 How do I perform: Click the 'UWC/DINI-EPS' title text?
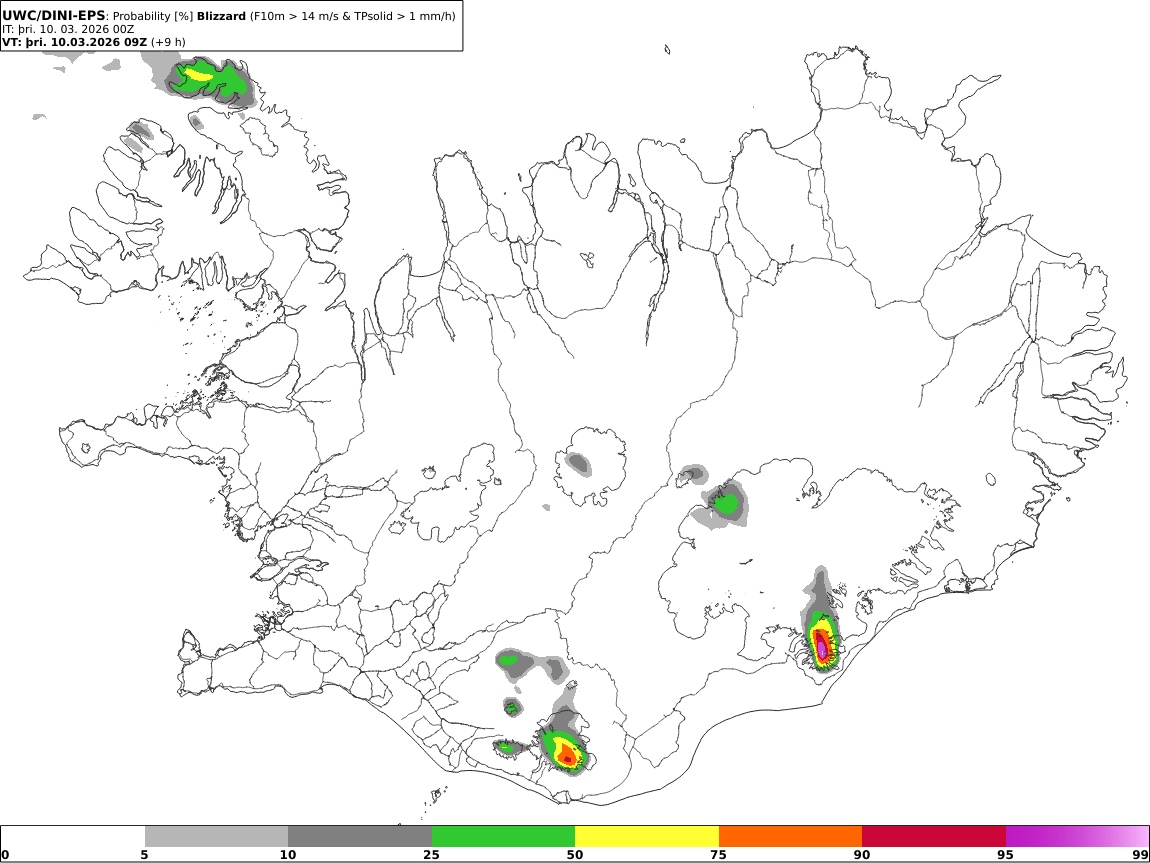pyautogui.click(x=54, y=15)
